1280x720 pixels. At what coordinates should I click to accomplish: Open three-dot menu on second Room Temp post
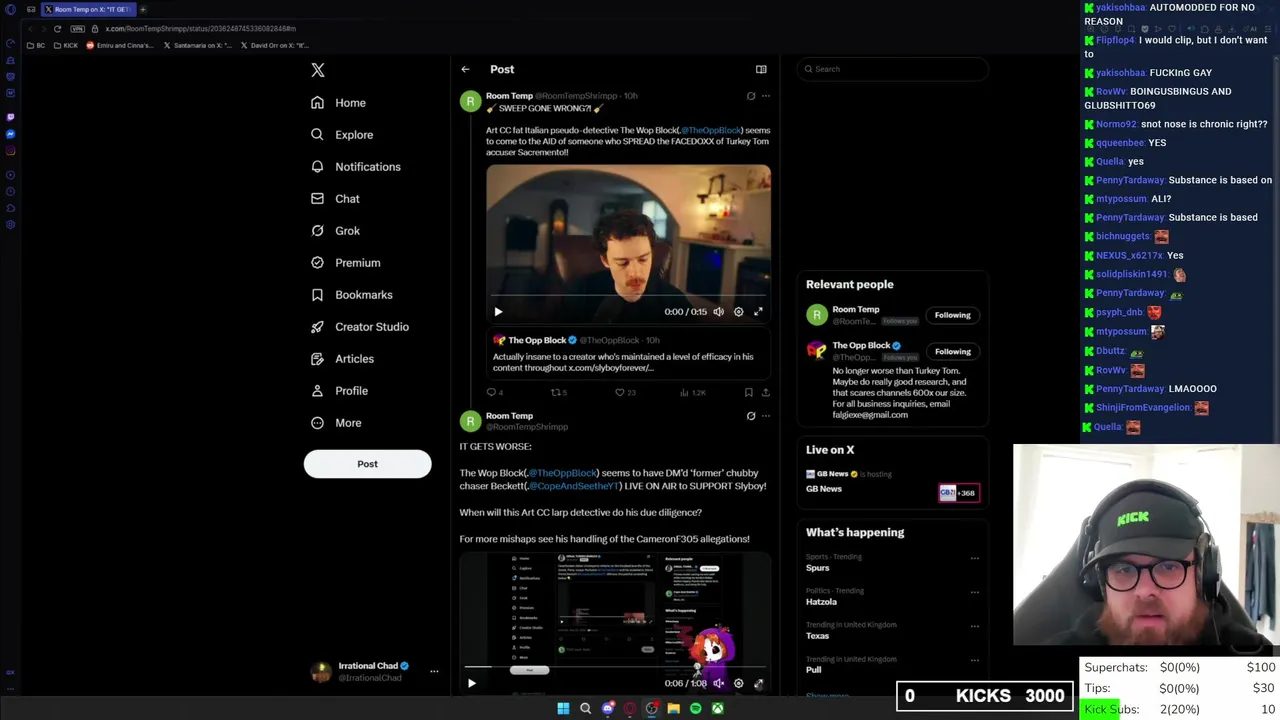[x=766, y=416]
